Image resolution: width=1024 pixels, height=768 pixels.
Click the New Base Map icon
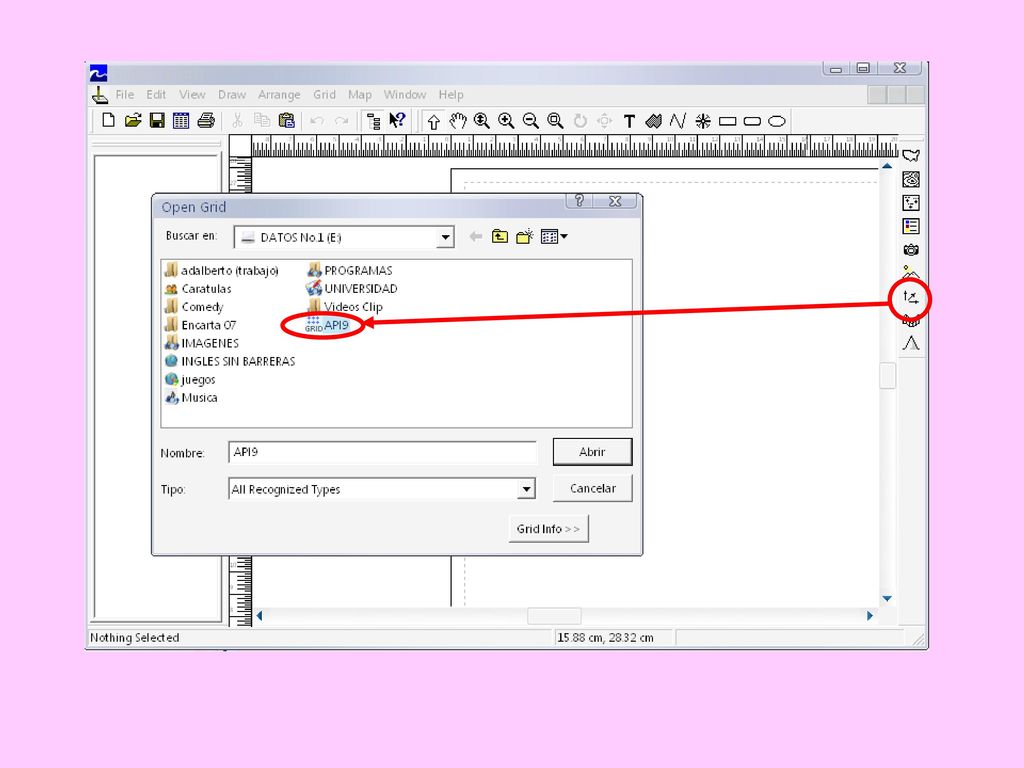(x=911, y=155)
